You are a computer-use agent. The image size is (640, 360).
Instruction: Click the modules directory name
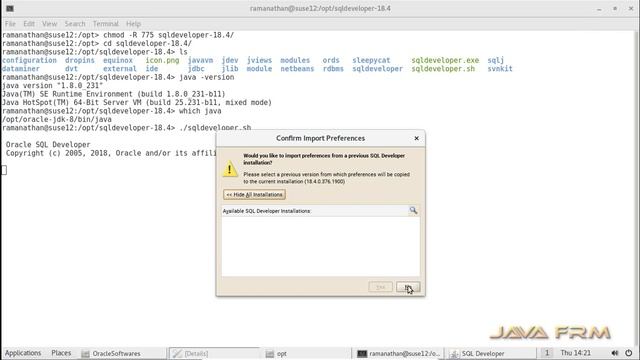(x=295, y=60)
